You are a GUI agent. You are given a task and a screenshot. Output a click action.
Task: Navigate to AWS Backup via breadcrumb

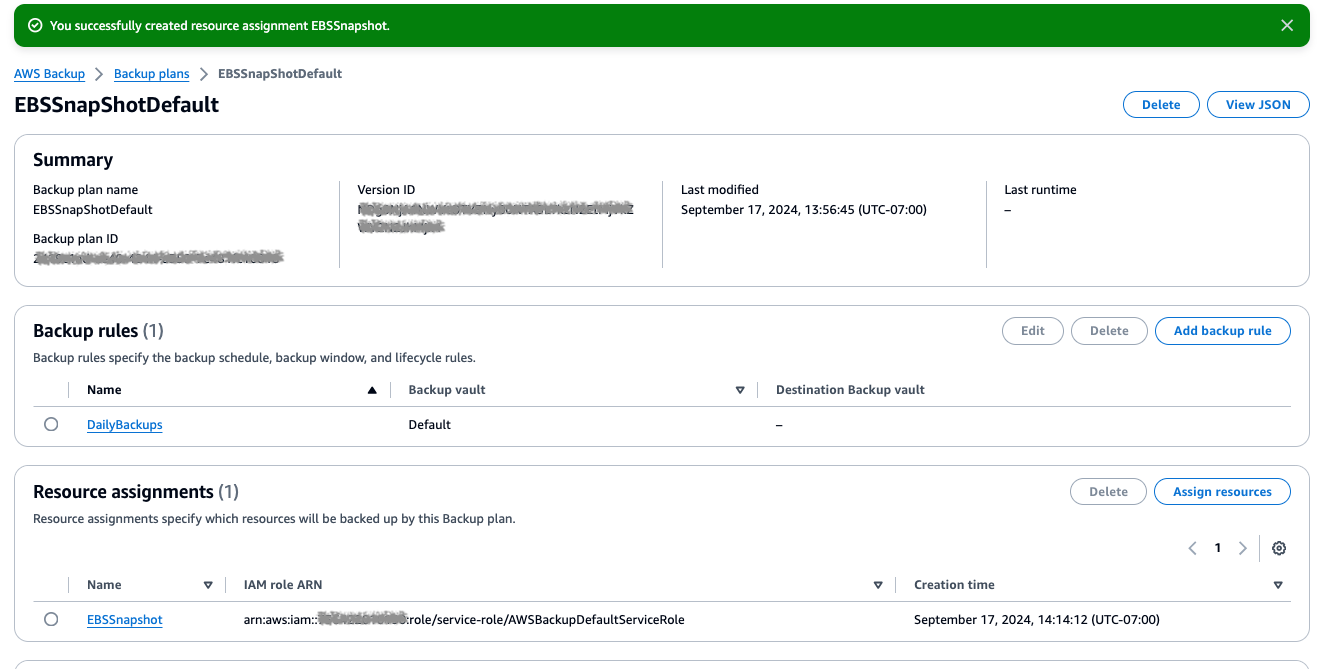49,73
